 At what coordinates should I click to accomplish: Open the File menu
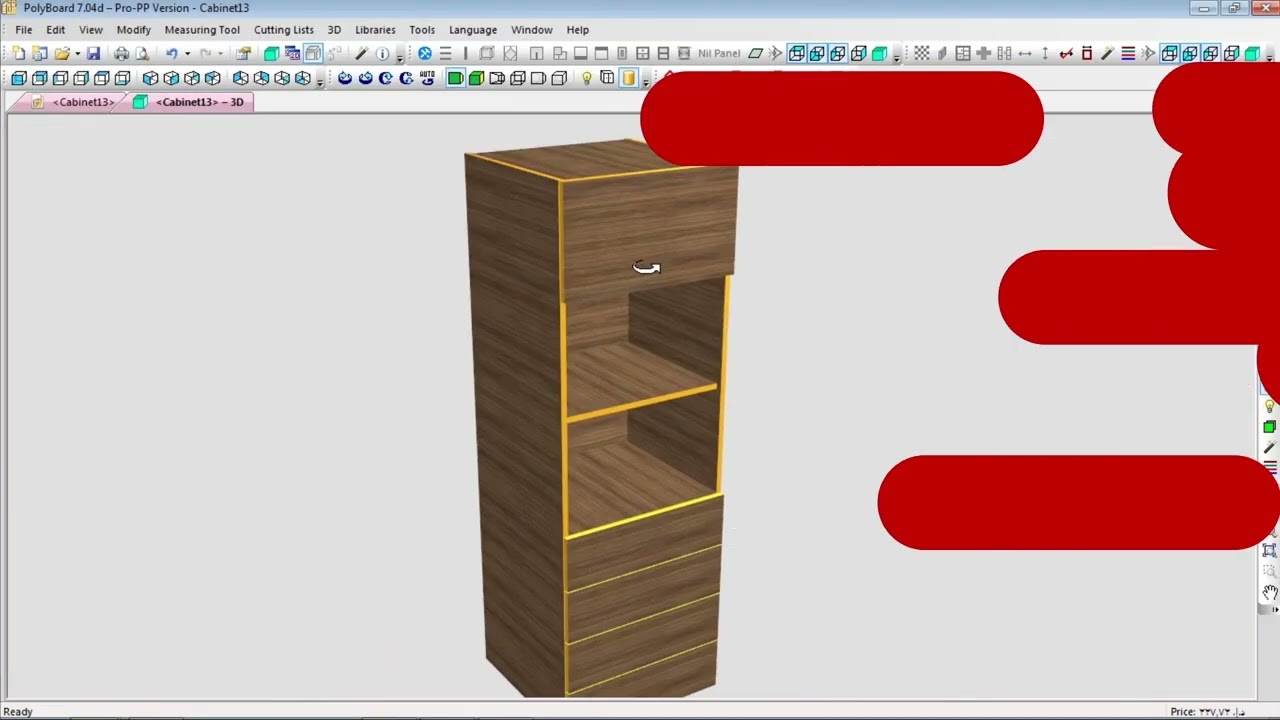coord(24,30)
